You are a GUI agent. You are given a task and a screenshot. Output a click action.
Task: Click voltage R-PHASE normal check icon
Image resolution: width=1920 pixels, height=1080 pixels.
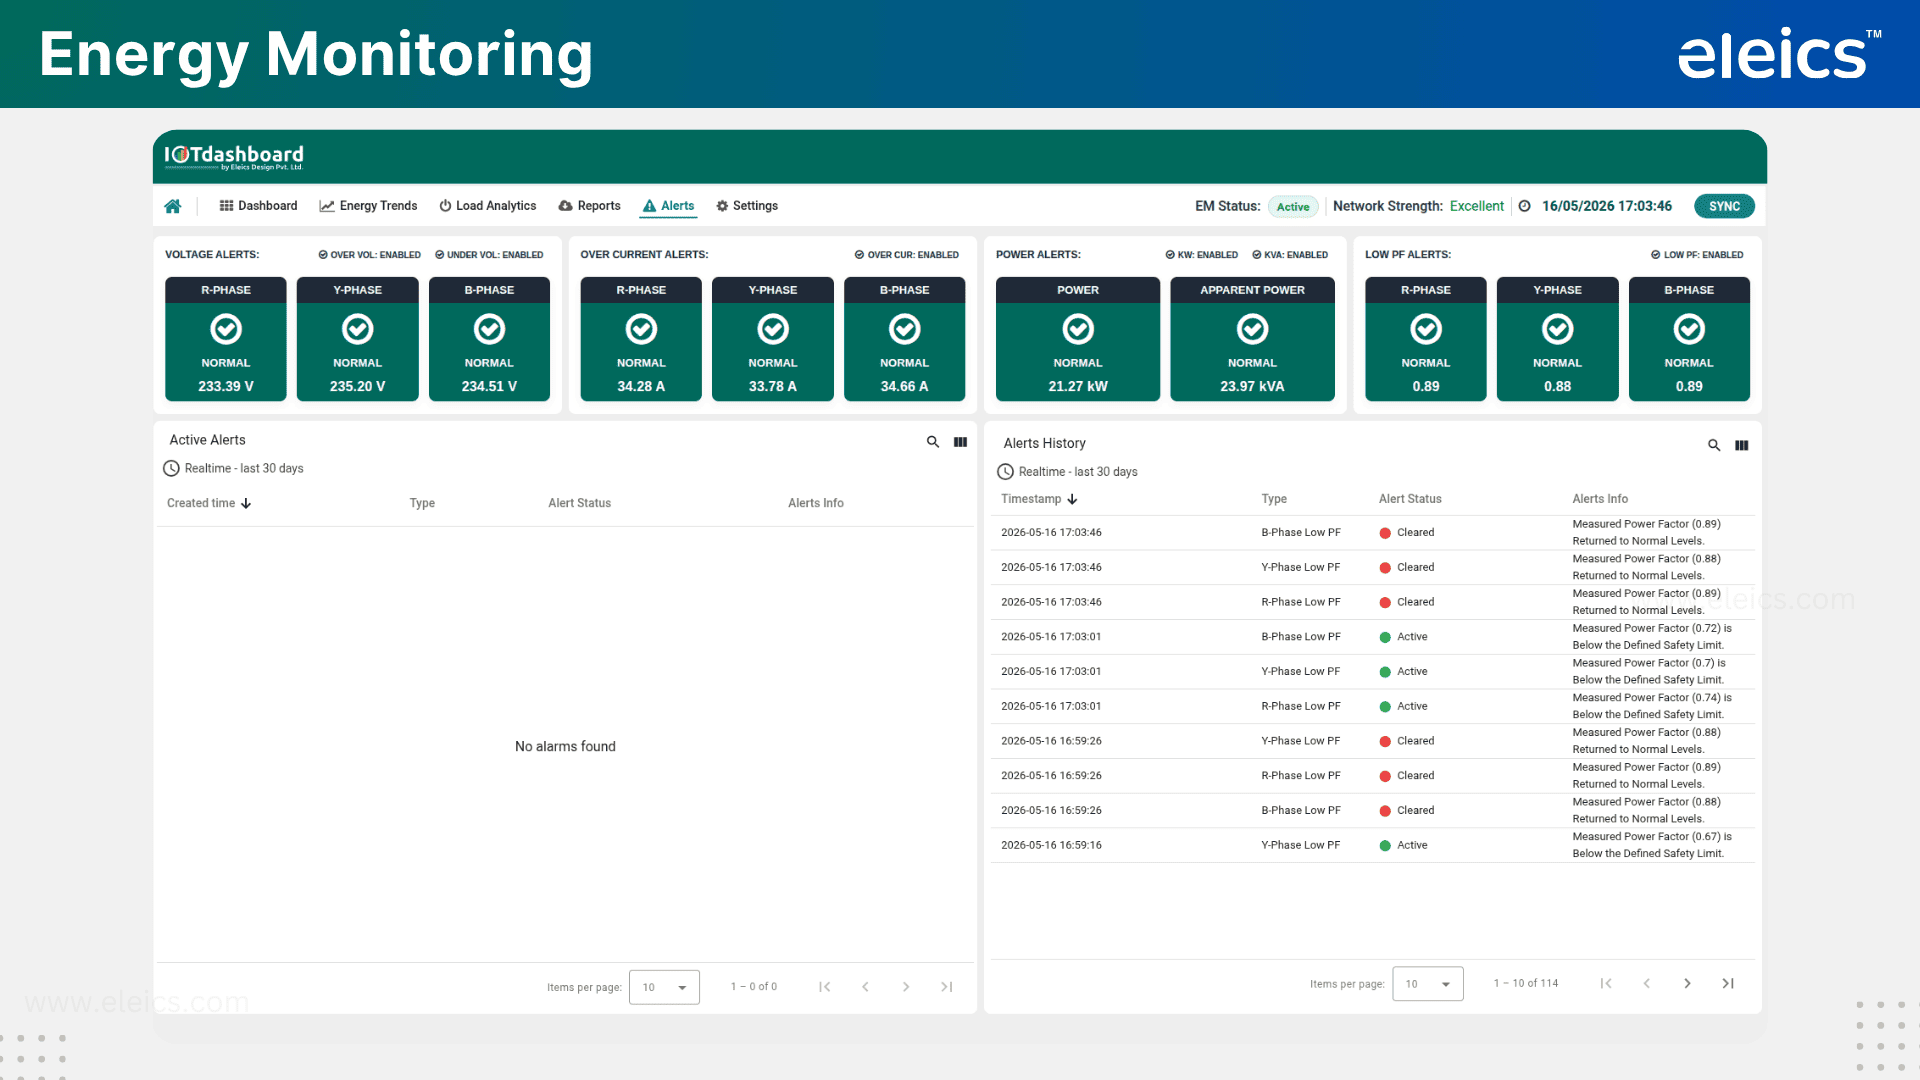pyautogui.click(x=226, y=329)
